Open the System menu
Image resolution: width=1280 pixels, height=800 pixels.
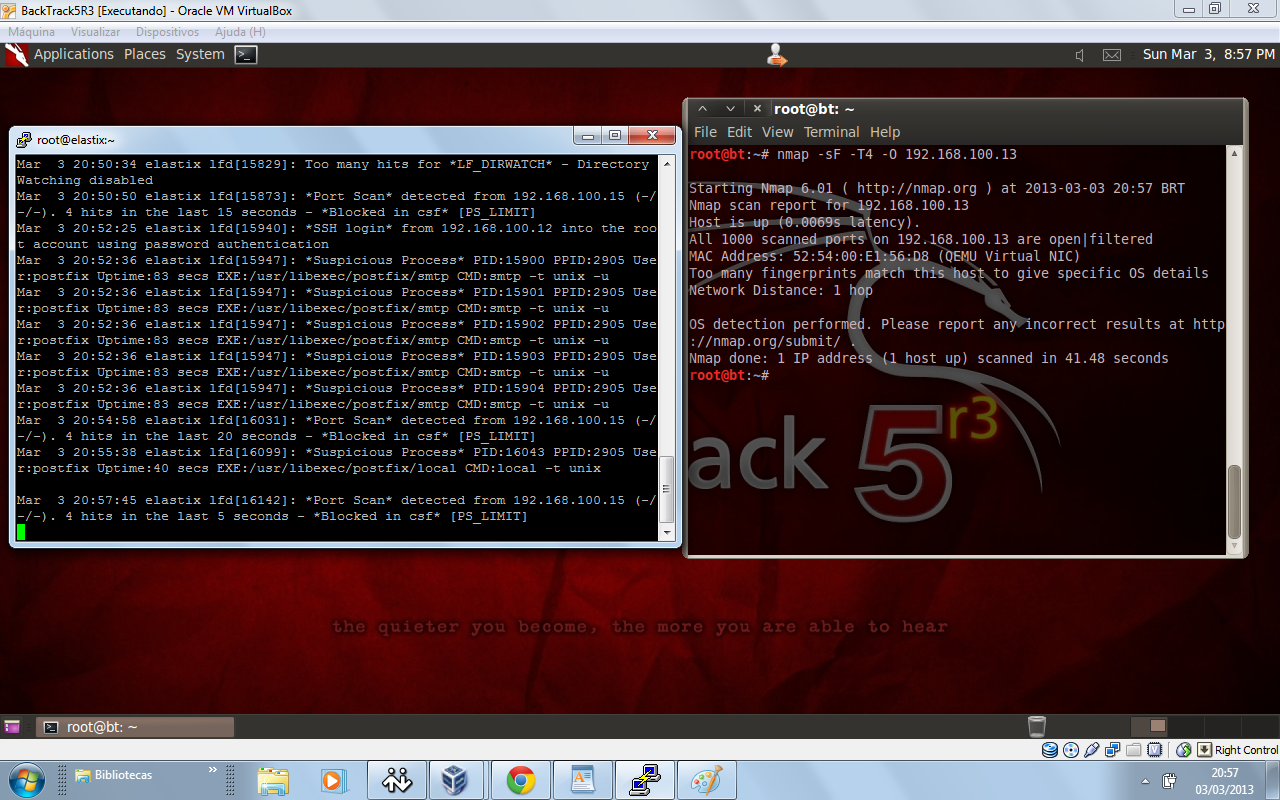click(x=200, y=55)
